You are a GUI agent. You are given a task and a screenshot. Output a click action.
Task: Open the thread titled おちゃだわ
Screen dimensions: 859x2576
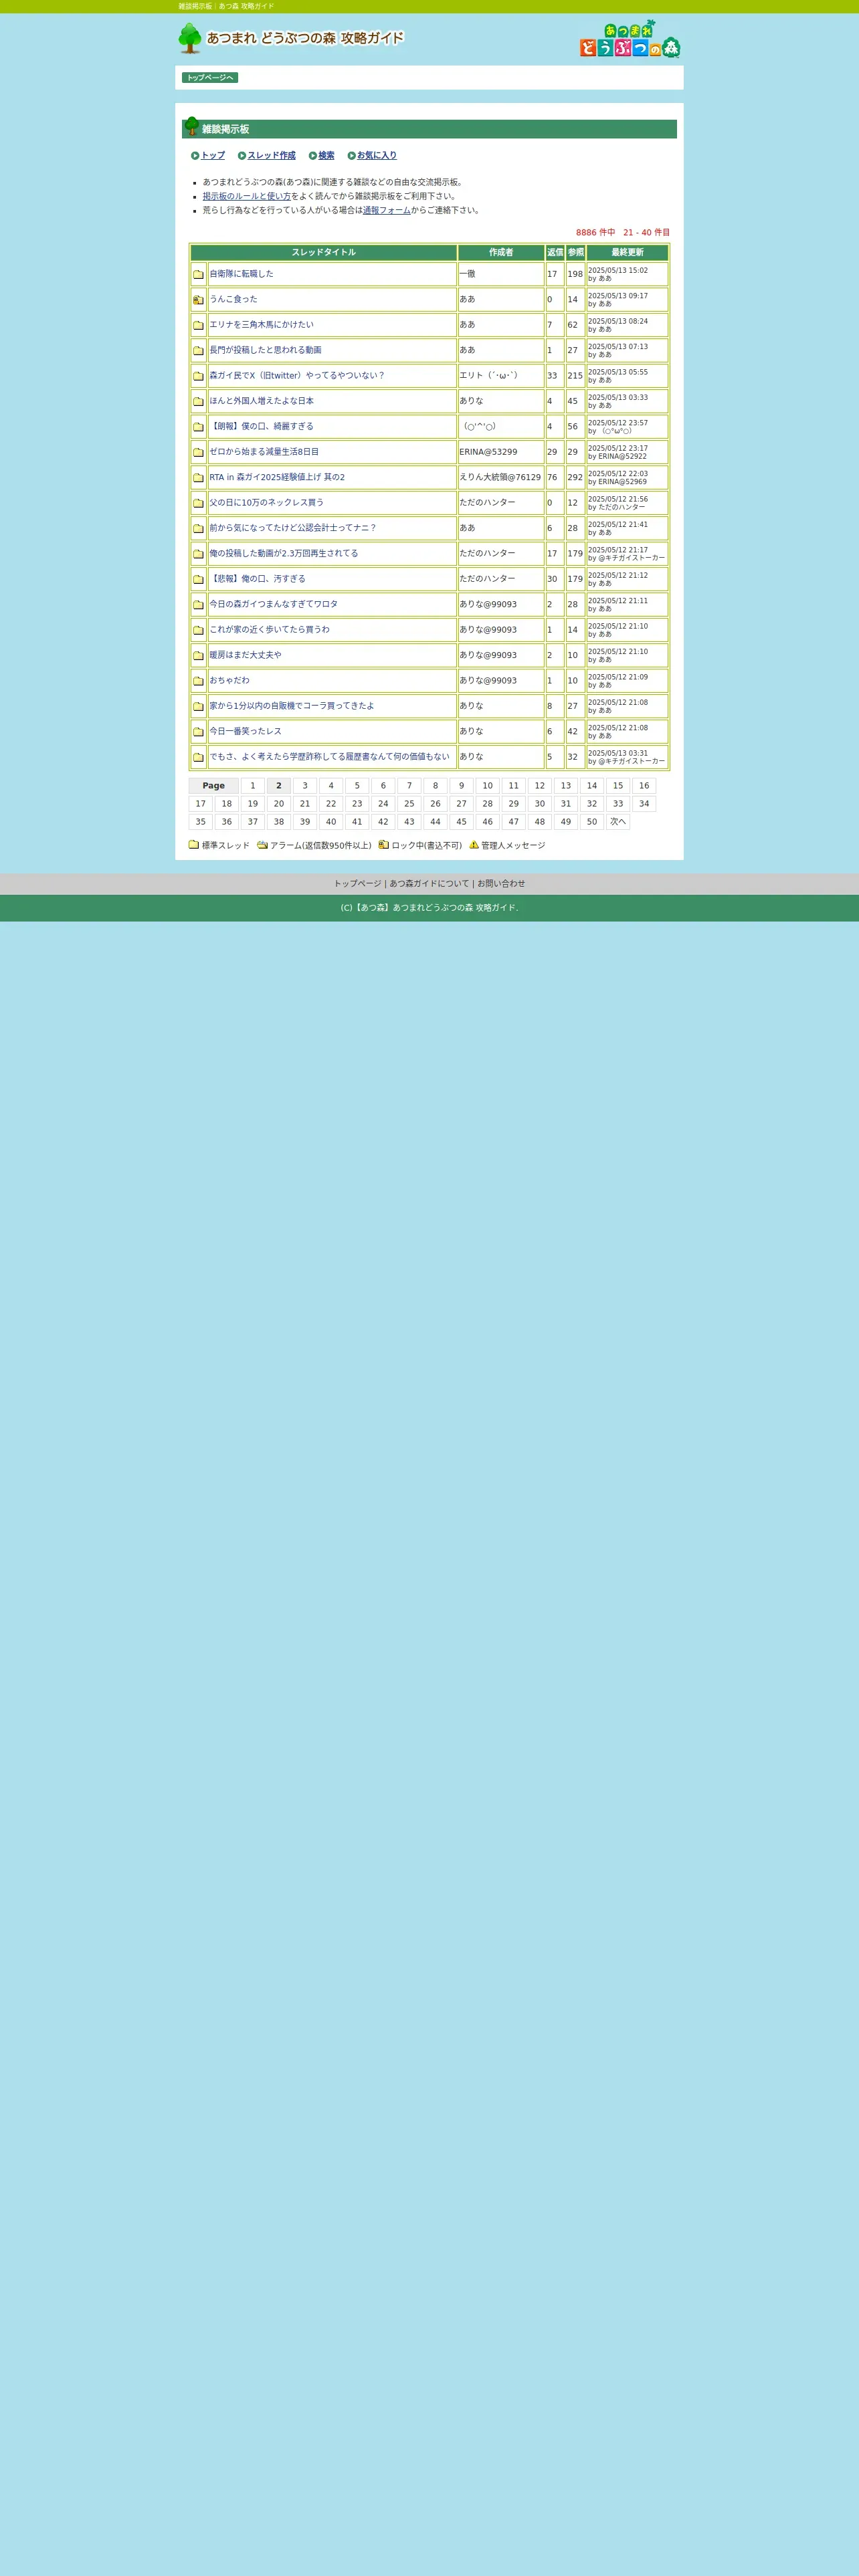tap(229, 680)
